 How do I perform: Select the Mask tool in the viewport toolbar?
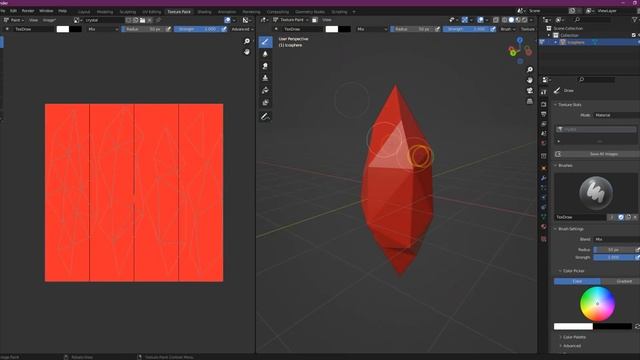click(x=265, y=102)
